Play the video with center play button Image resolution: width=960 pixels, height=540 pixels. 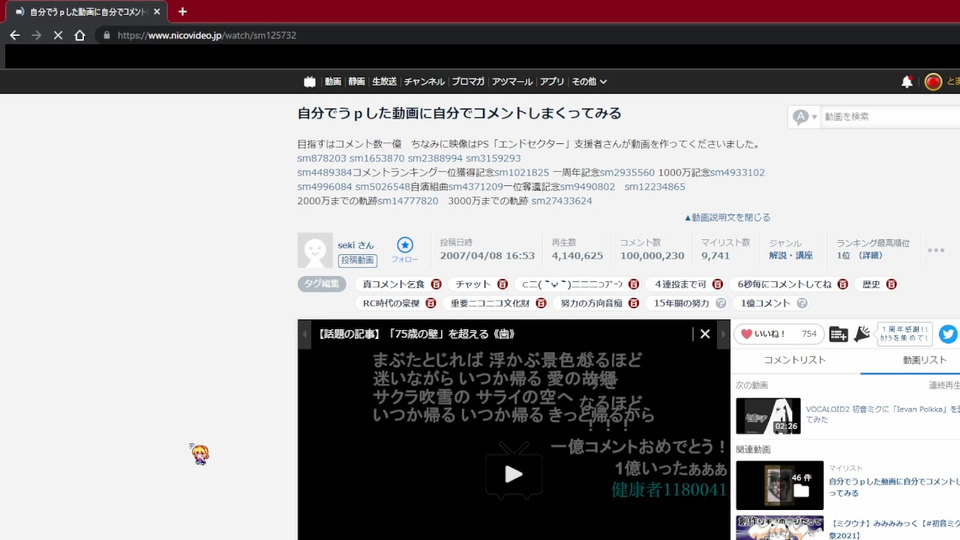[x=514, y=474]
